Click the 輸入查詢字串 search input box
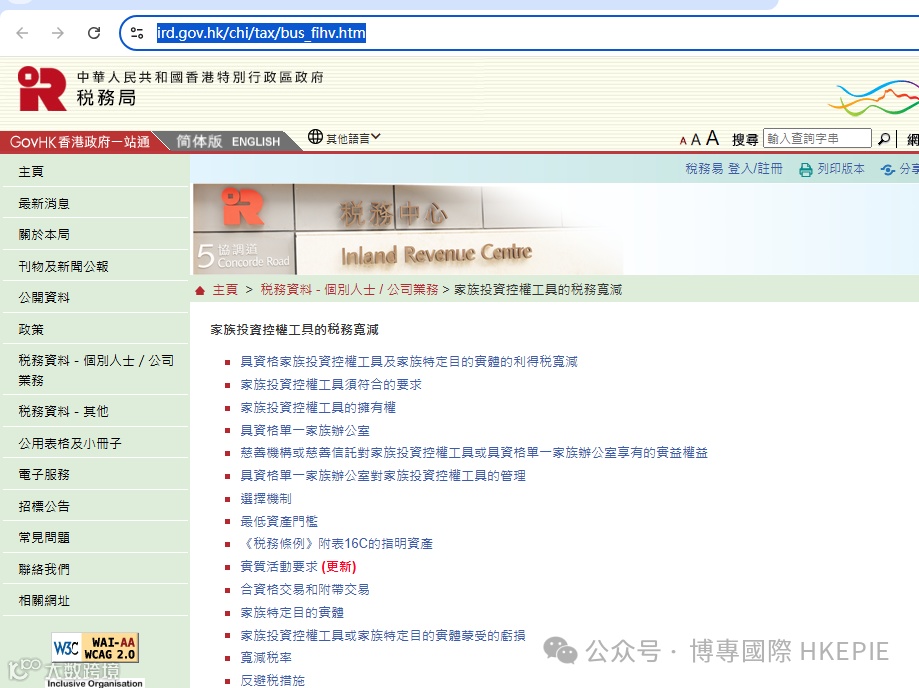 pyautogui.click(x=817, y=138)
